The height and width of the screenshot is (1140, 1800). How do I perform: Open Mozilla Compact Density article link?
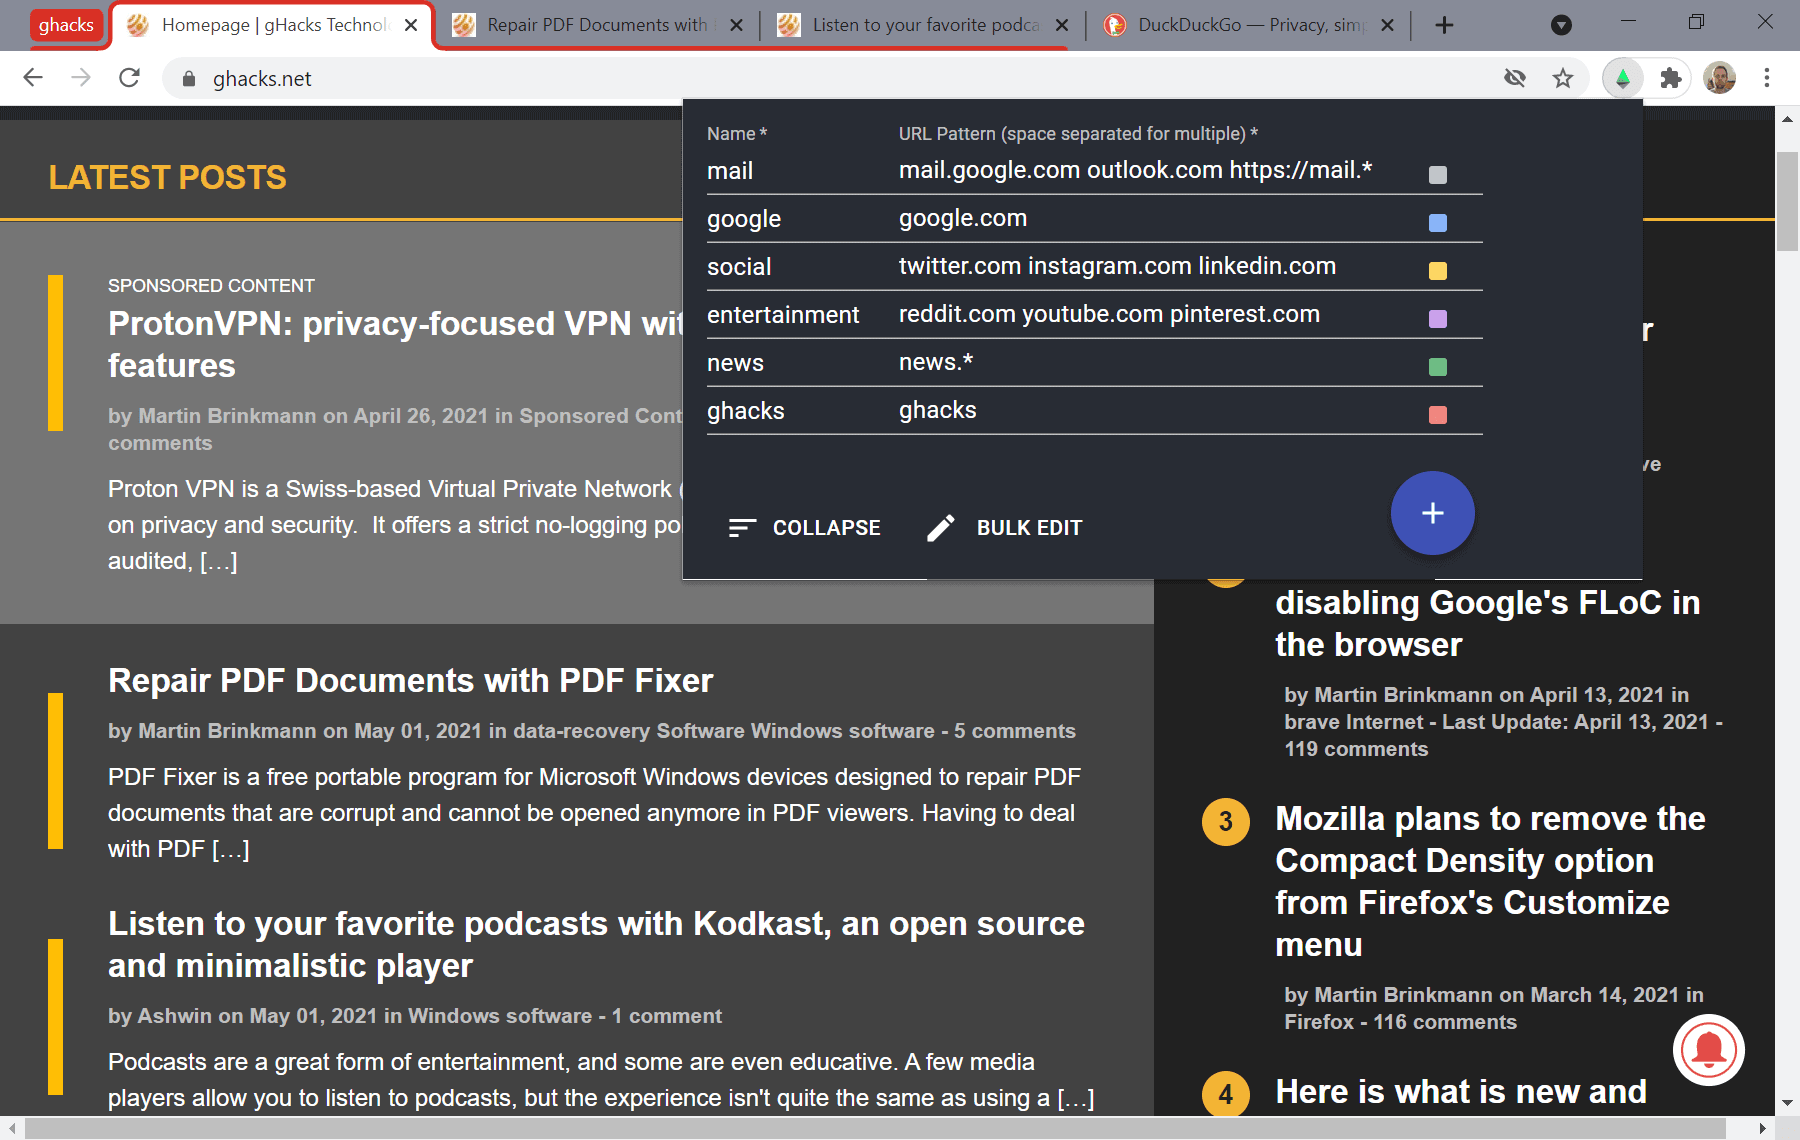[1490, 881]
